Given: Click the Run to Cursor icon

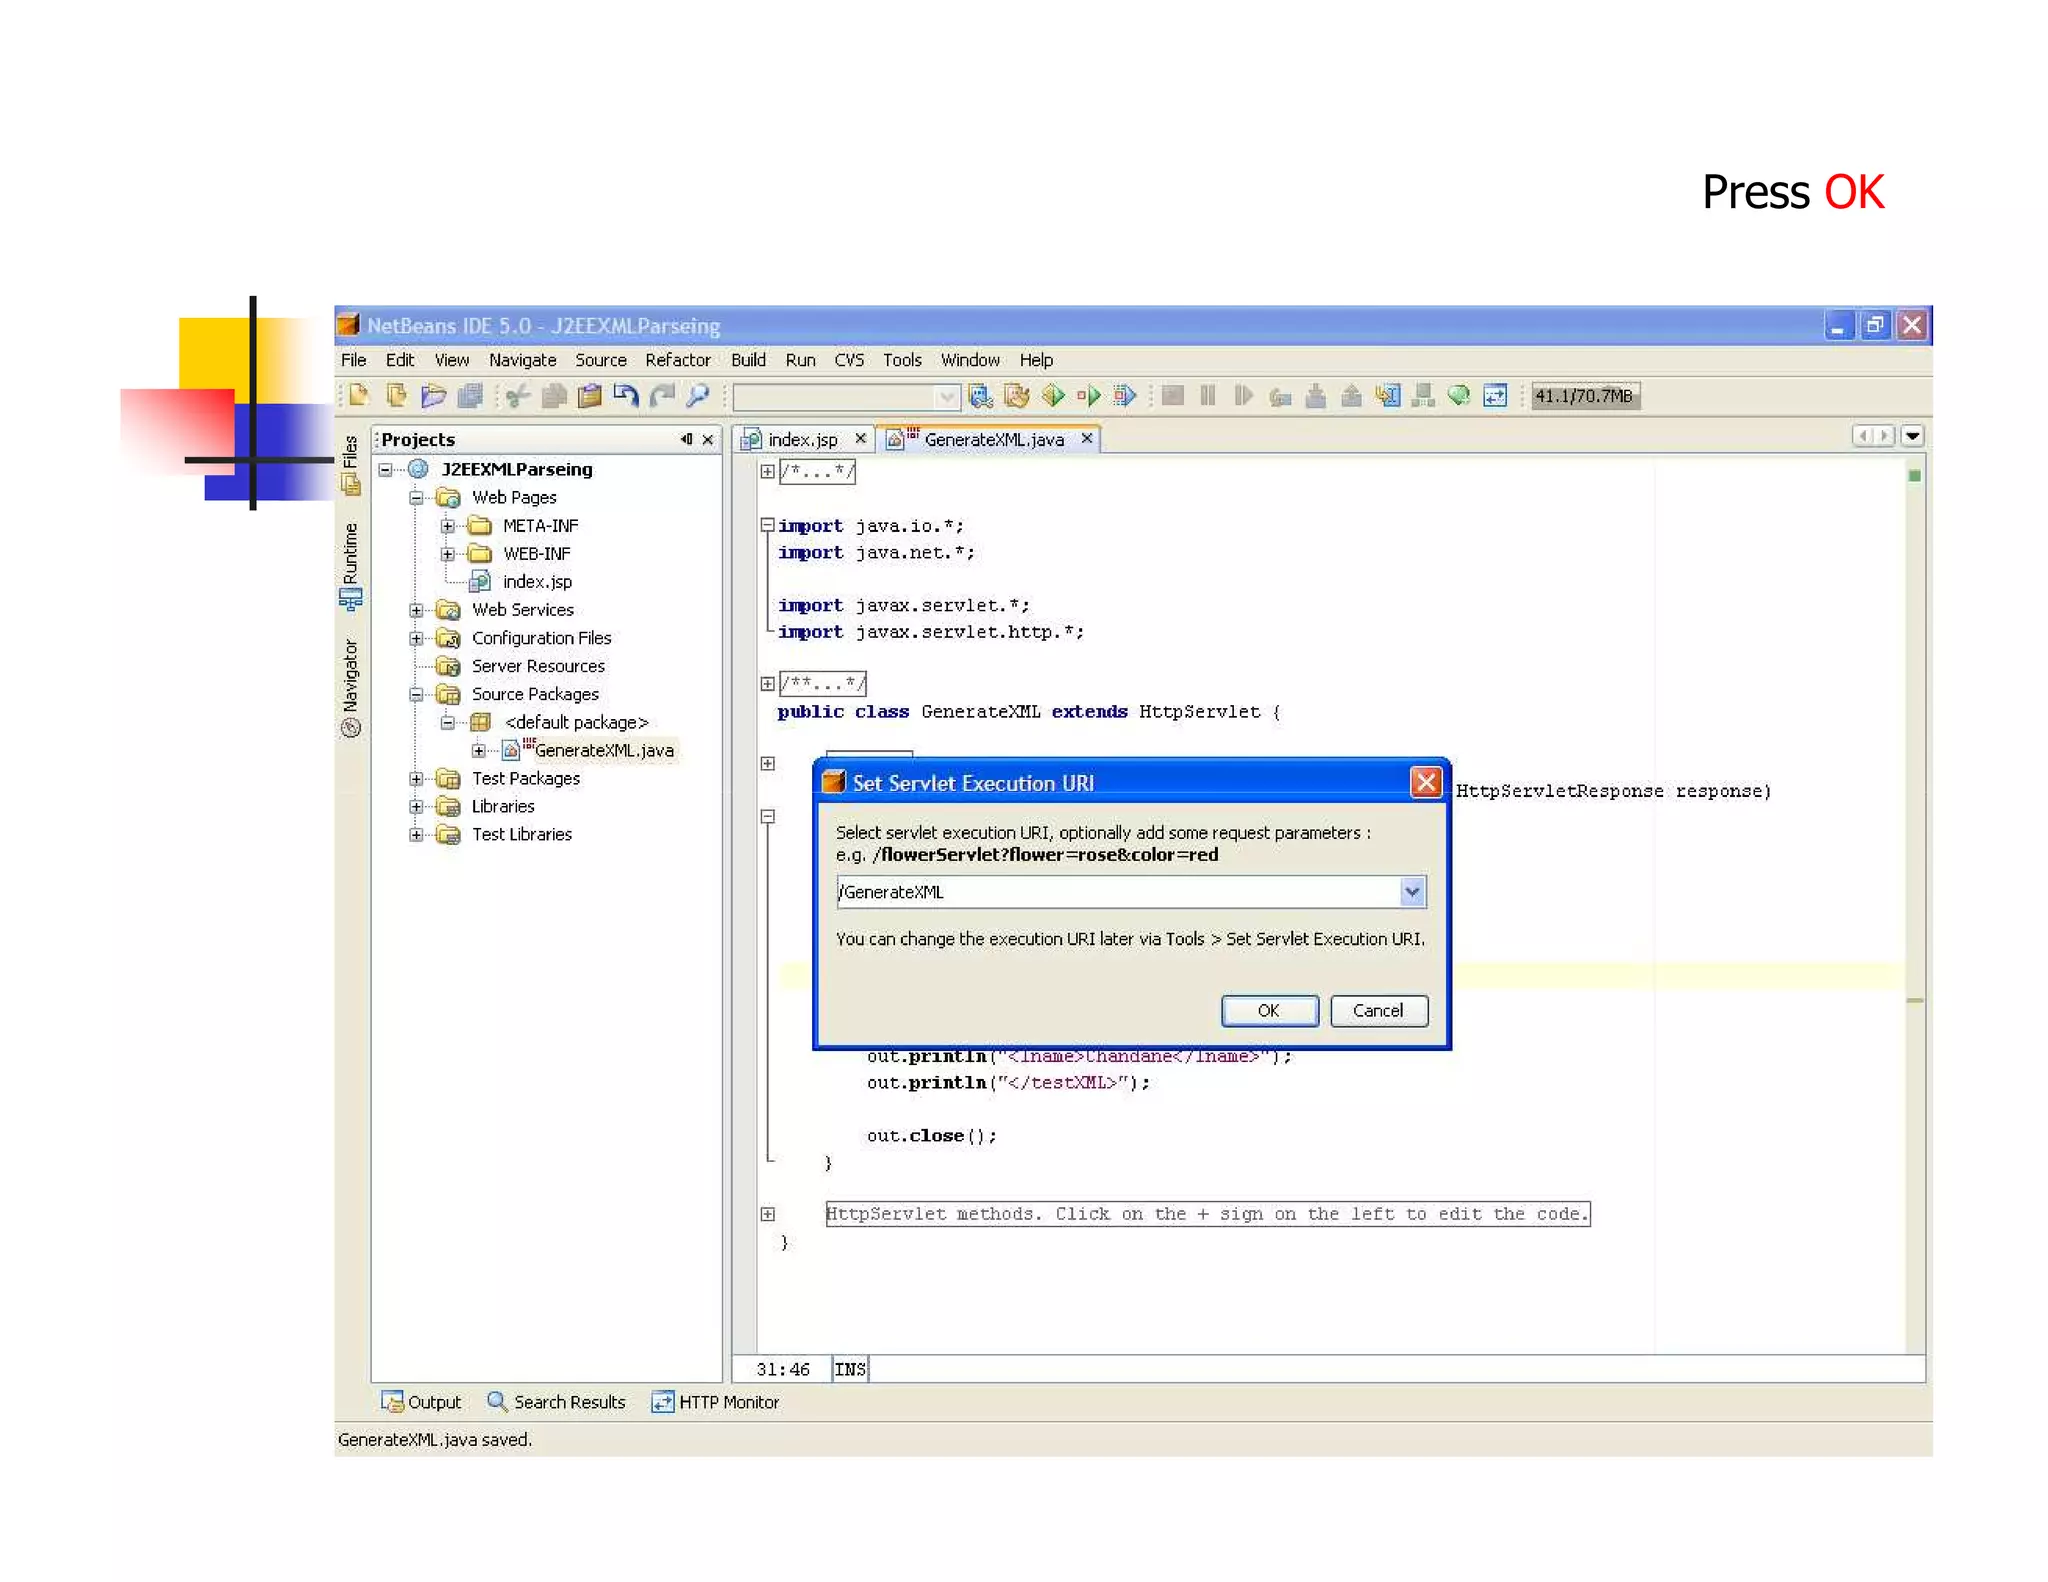Looking at the screenshot, I should (x=1387, y=396).
